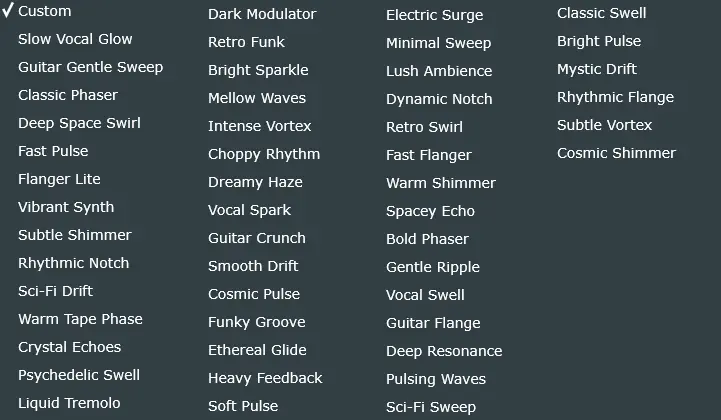Choose the Classic Swell preset

[602, 13]
